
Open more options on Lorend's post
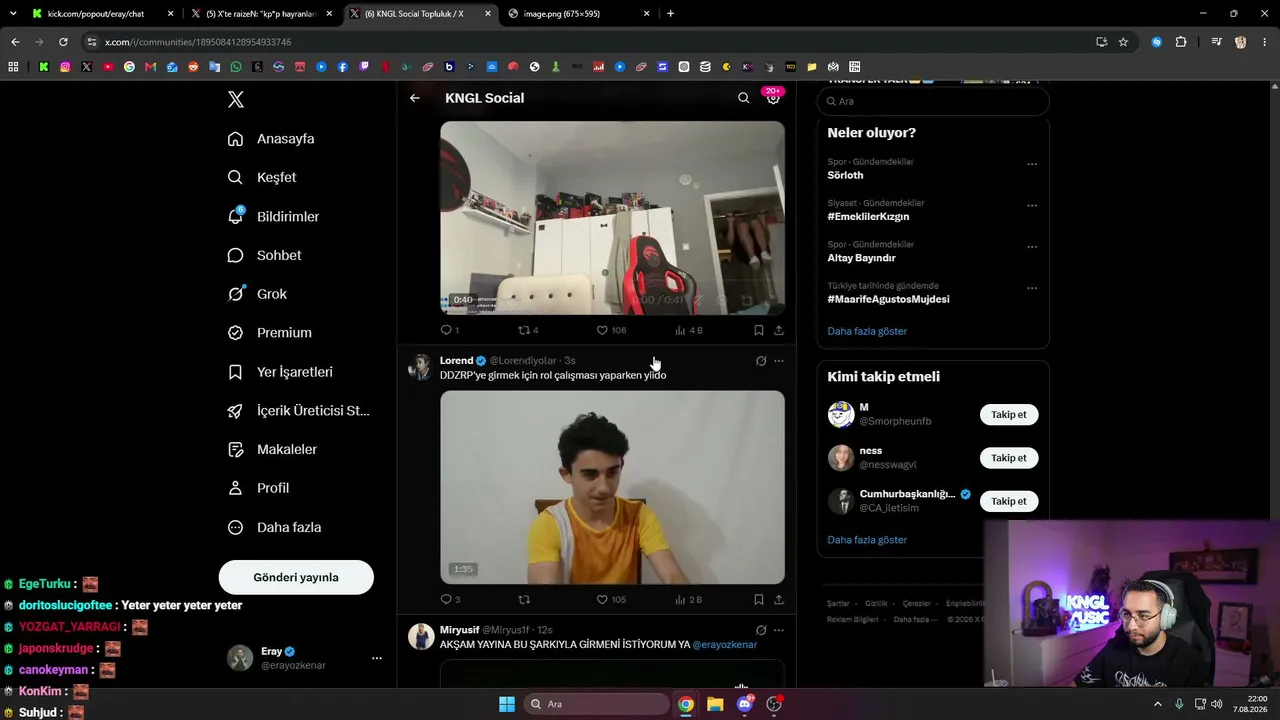point(779,361)
